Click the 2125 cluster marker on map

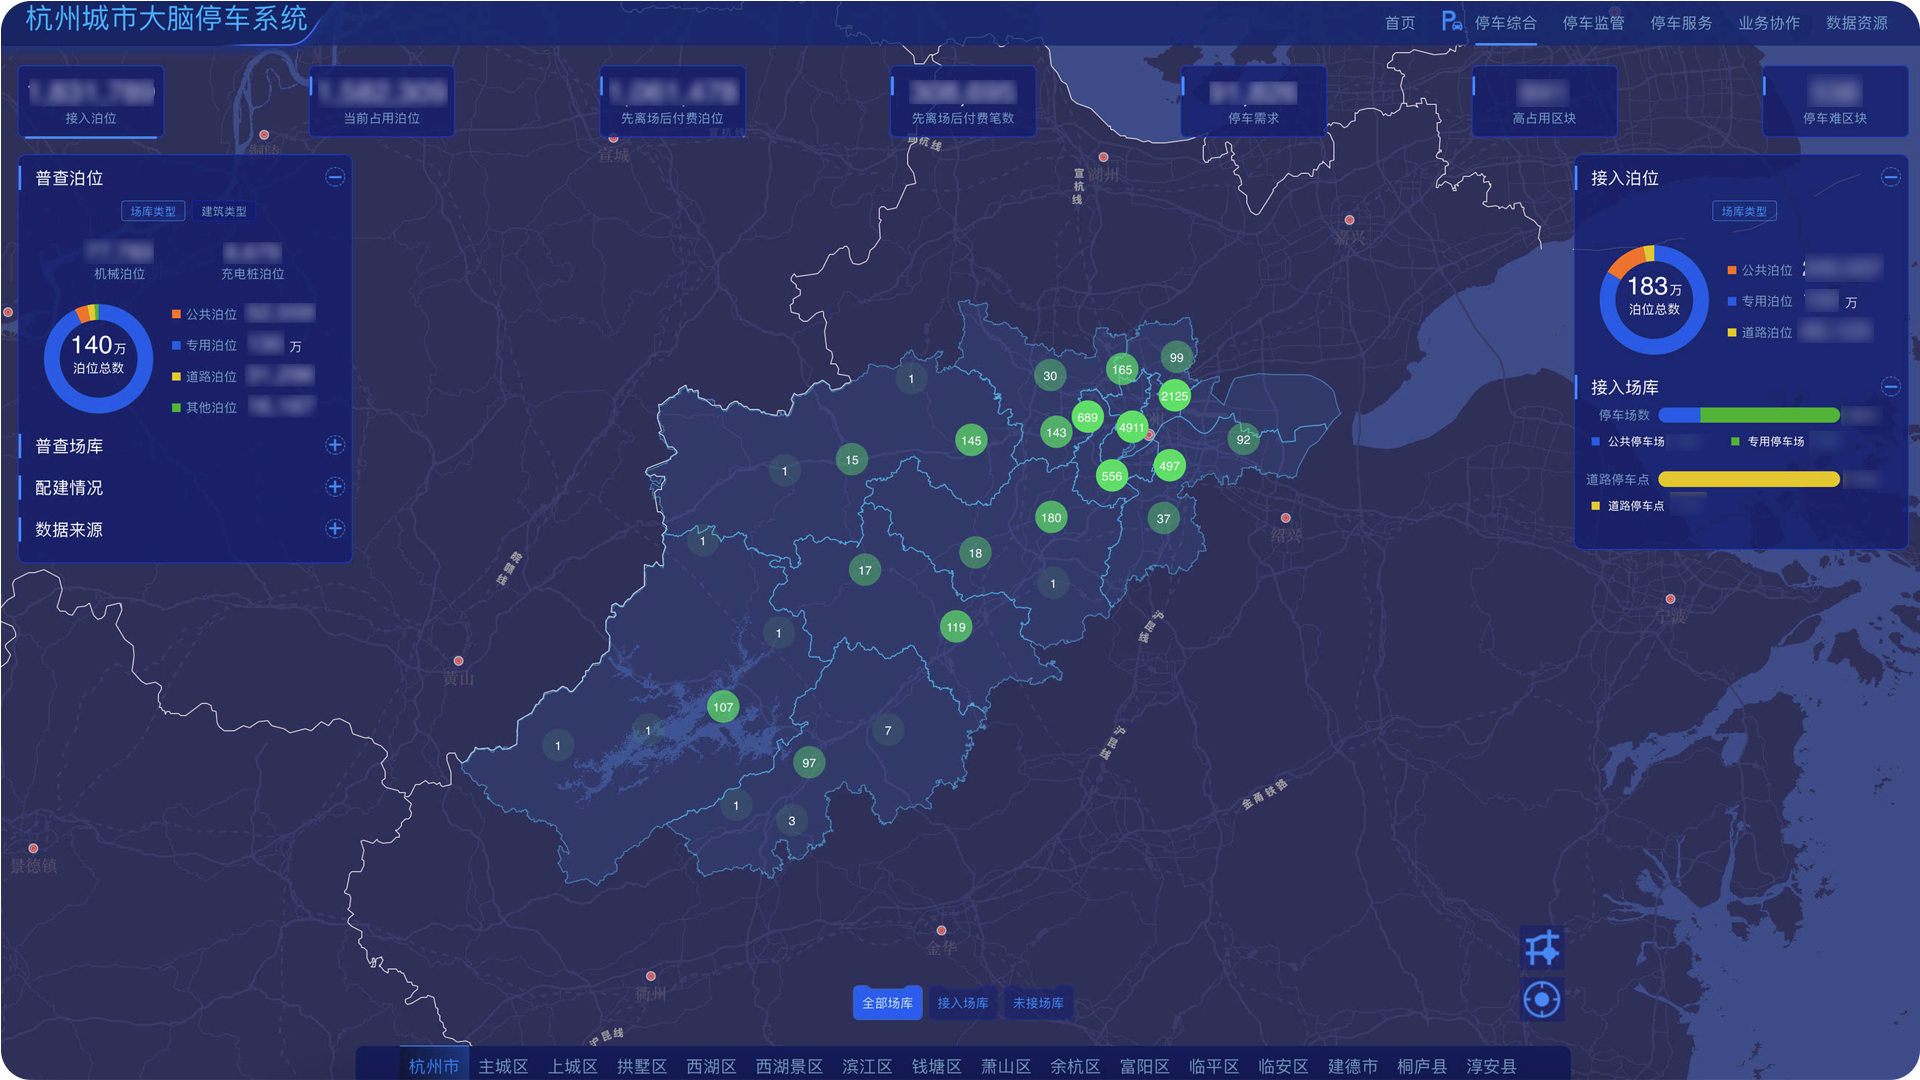[1174, 396]
